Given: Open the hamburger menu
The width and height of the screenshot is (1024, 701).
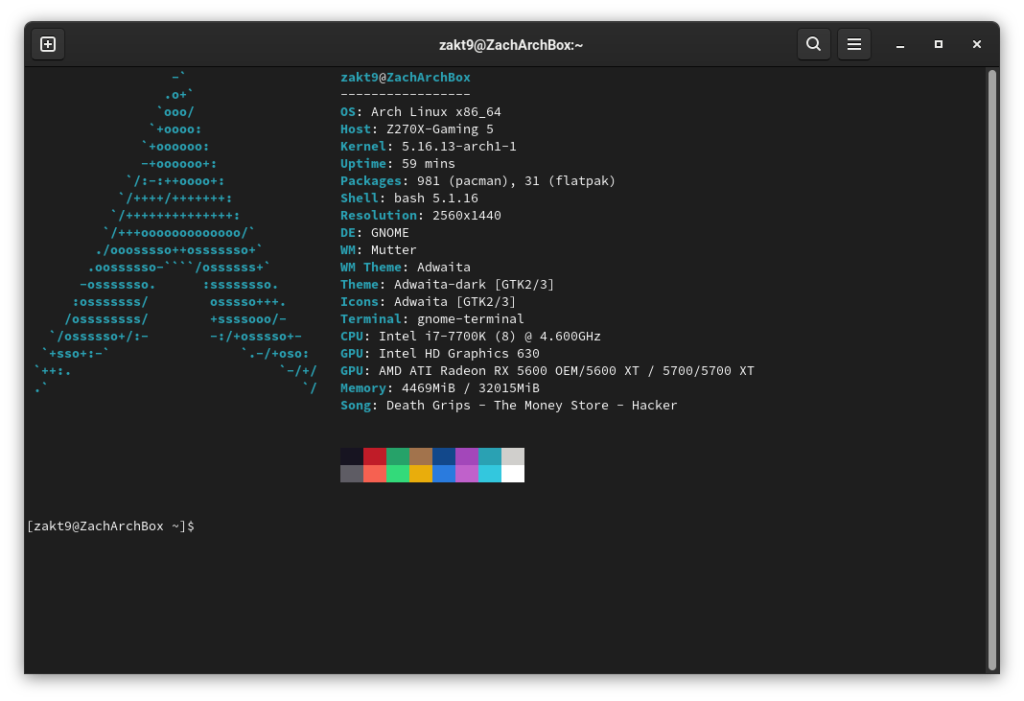Looking at the screenshot, I should tap(854, 44).
